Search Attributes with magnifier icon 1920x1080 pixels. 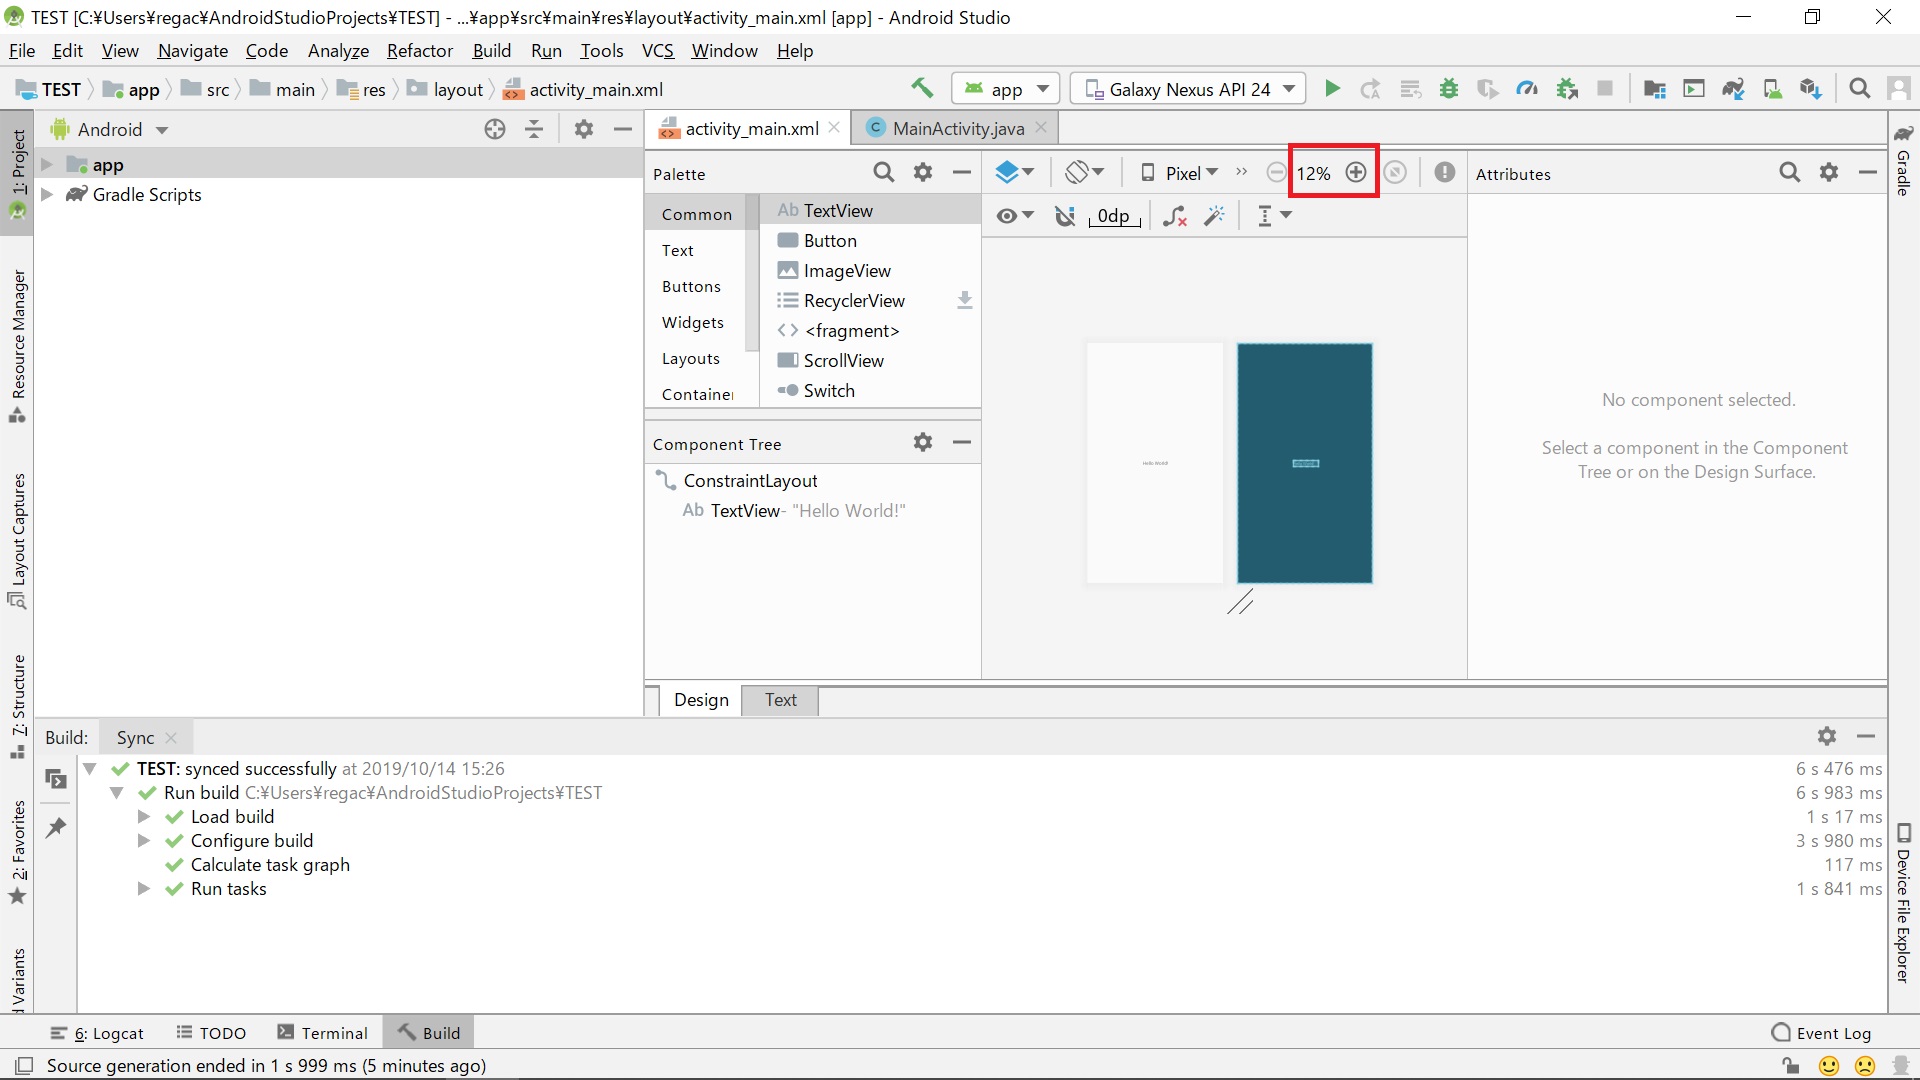coord(1790,172)
